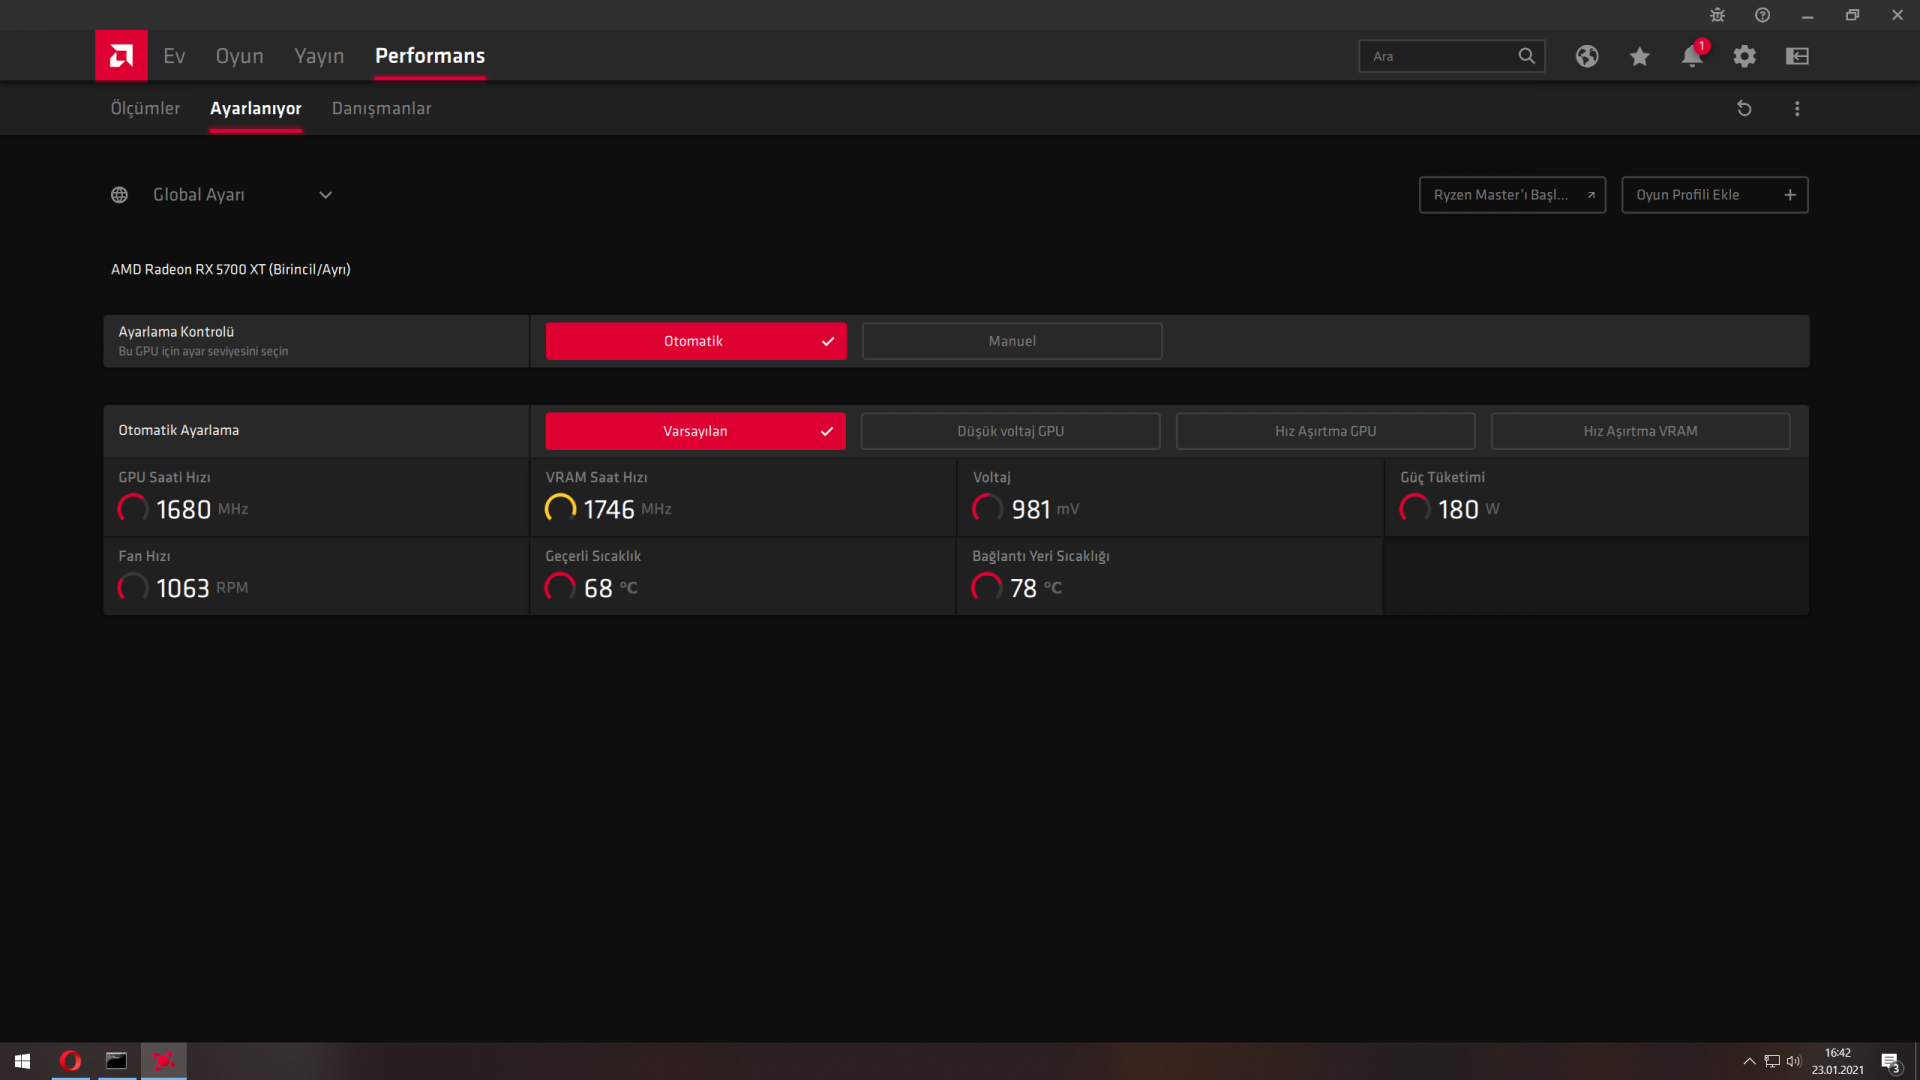The image size is (1920, 1080).
Task: Click the bug report icon
Action: [1717, 15]
